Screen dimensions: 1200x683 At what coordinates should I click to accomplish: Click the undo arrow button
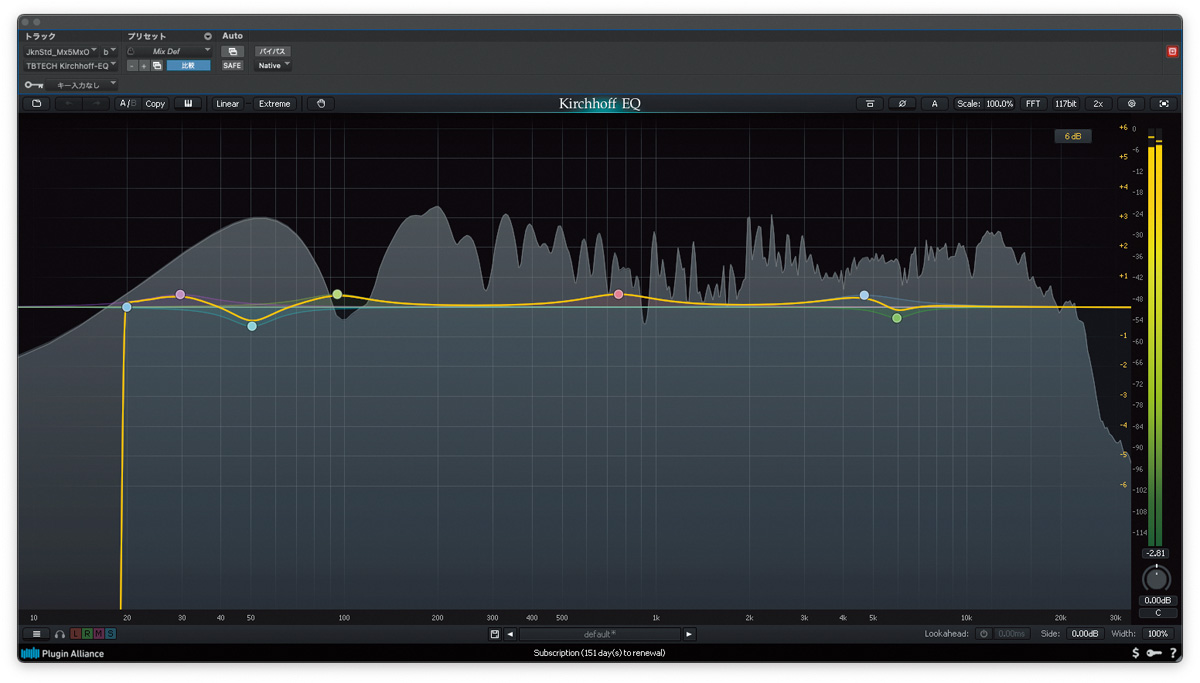tap(68, 103)
